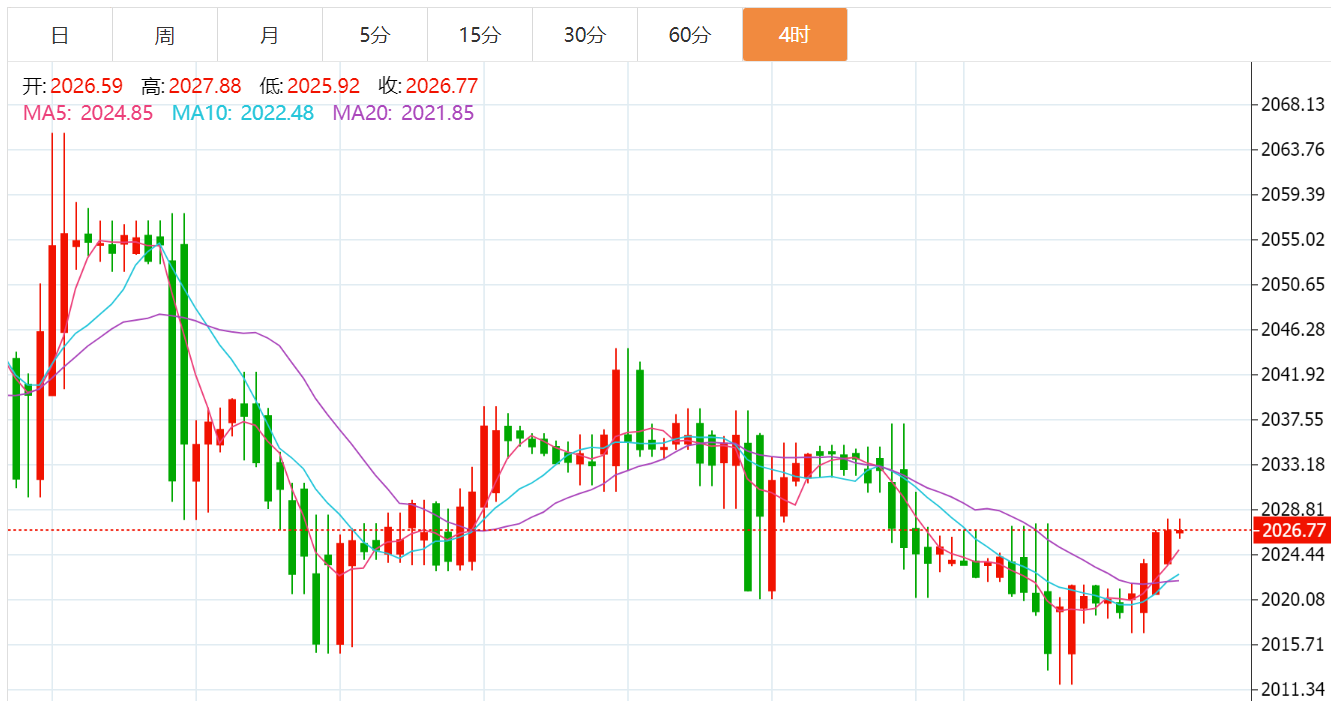Click the 2046.28 price axis label

[1291, 329]
